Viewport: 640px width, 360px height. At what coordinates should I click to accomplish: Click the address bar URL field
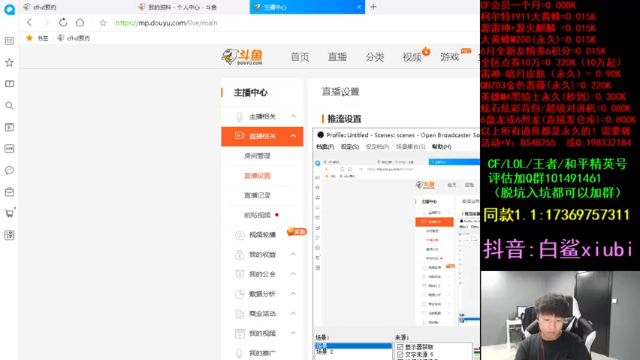166,23
